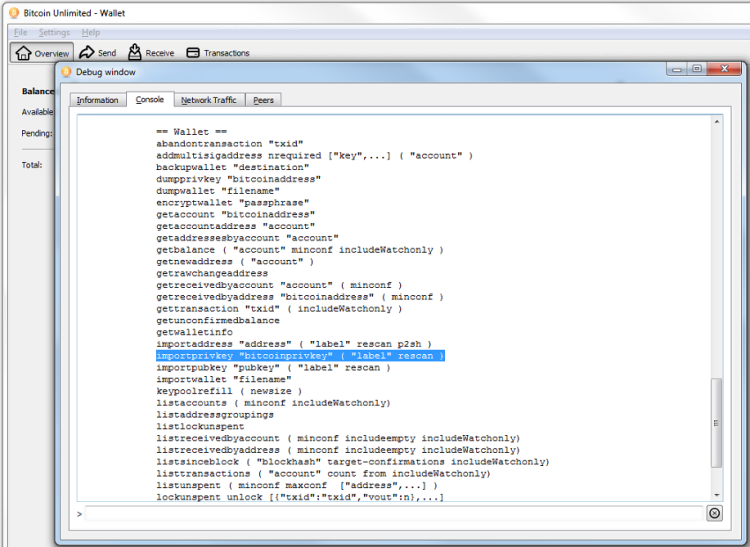750x547 pixels.
Task: Click the highlighted importprivkey command line
Action: click(300, 356)
